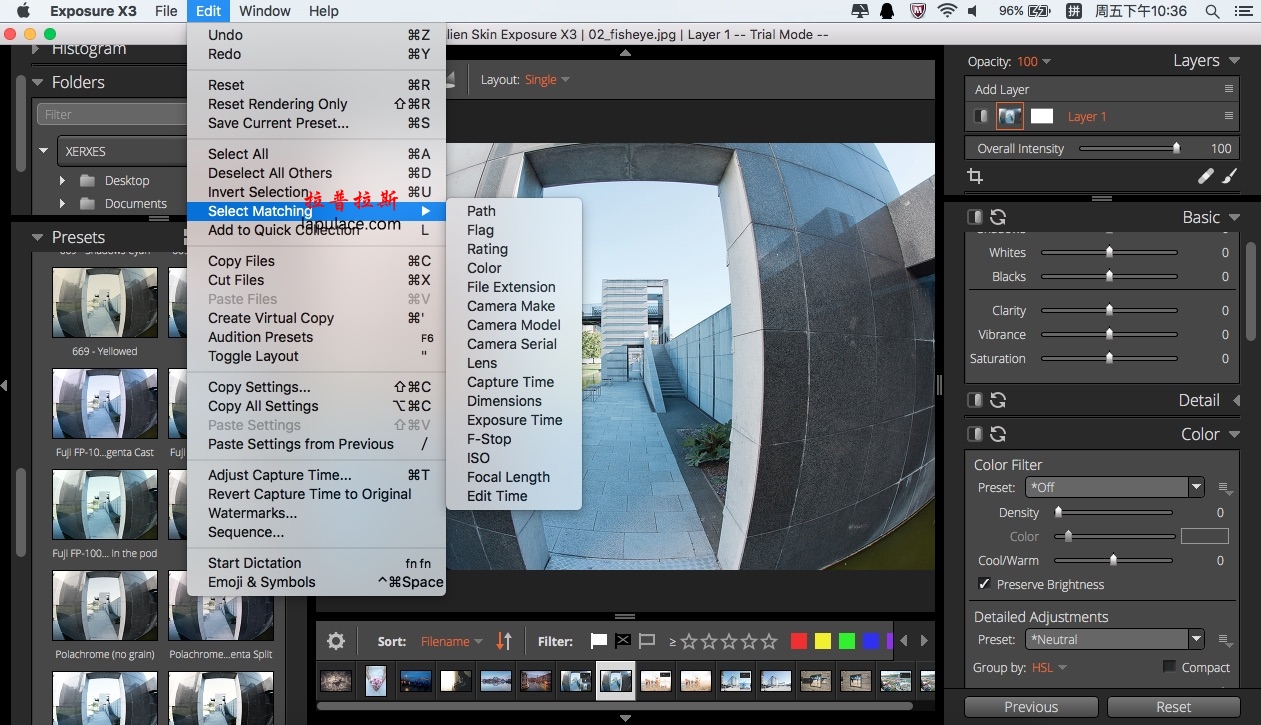Select the Crop tool icon
Screen dimensions: 1261x725
(x=975, y=176)
